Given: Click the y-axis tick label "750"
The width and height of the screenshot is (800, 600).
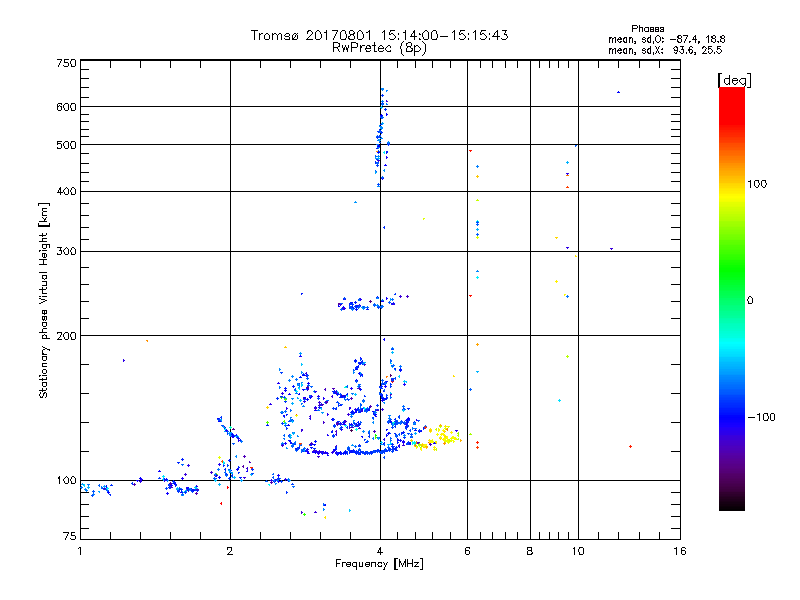Looking at the screenshot, I should (x=66, y=63).
